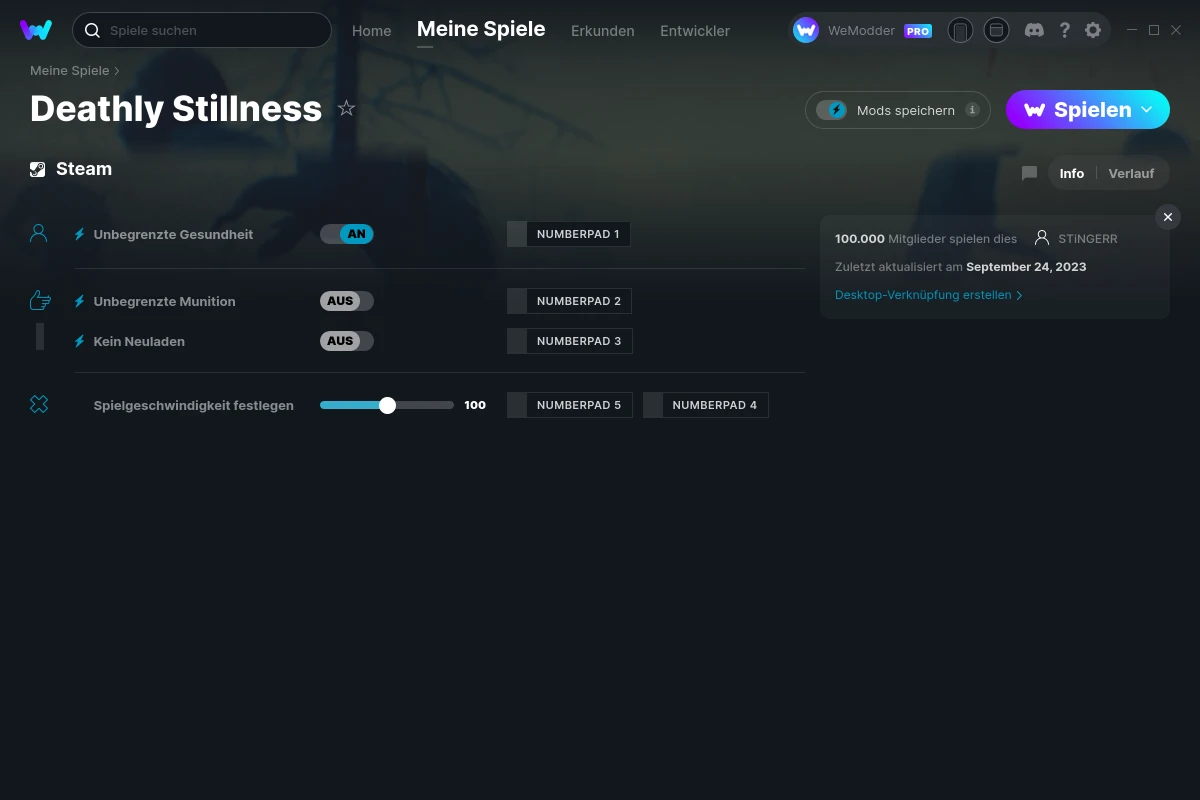The width and height of the screenshot is (1200, 800).
Task: Click the NUMBERPAD 4 hotkey button
Action: [x=706, y=405]
